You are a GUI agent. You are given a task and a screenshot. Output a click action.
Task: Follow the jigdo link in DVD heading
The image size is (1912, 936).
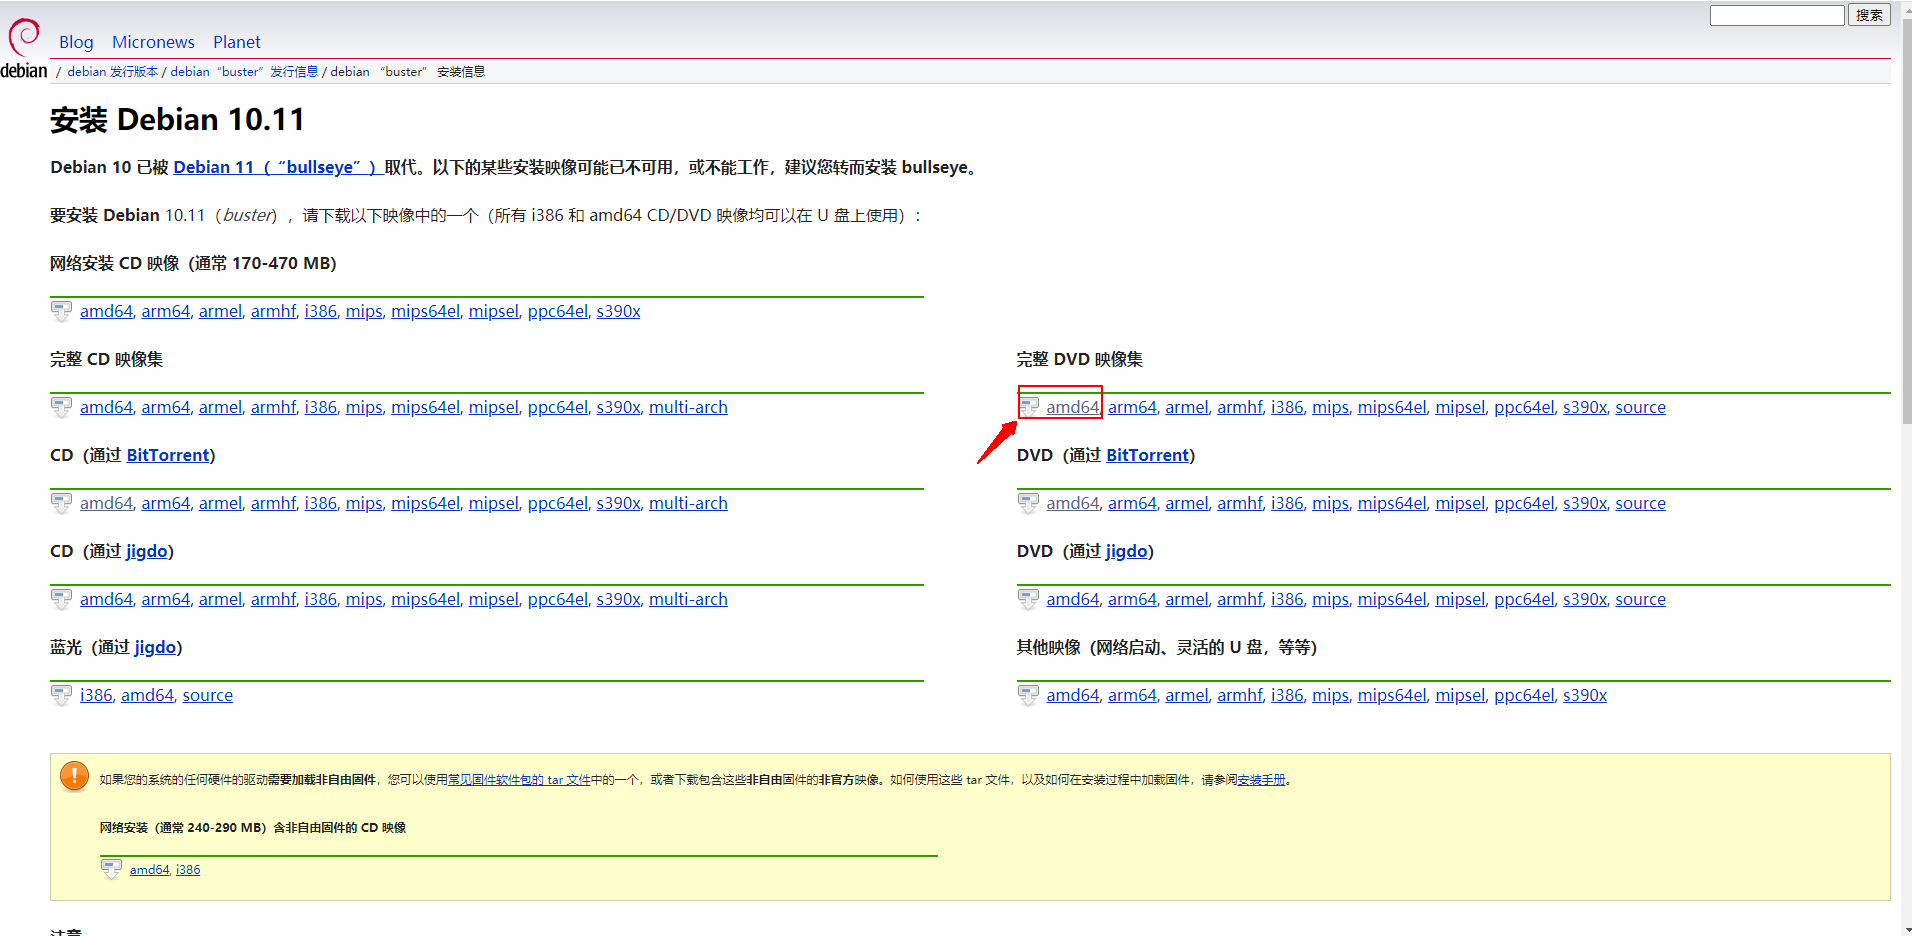tap(1127, 551)
